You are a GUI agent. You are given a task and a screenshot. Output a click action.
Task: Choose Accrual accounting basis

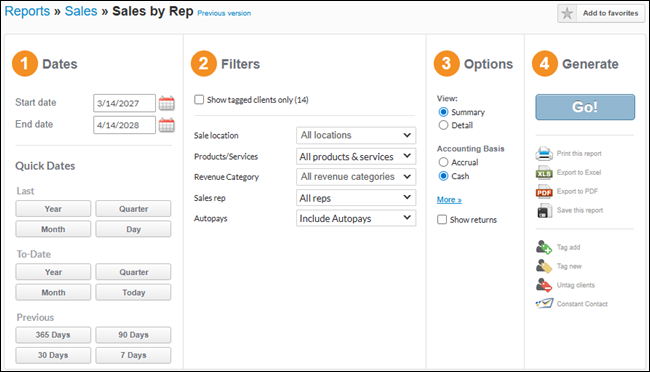pyautogui.click(x=443, y=162)
